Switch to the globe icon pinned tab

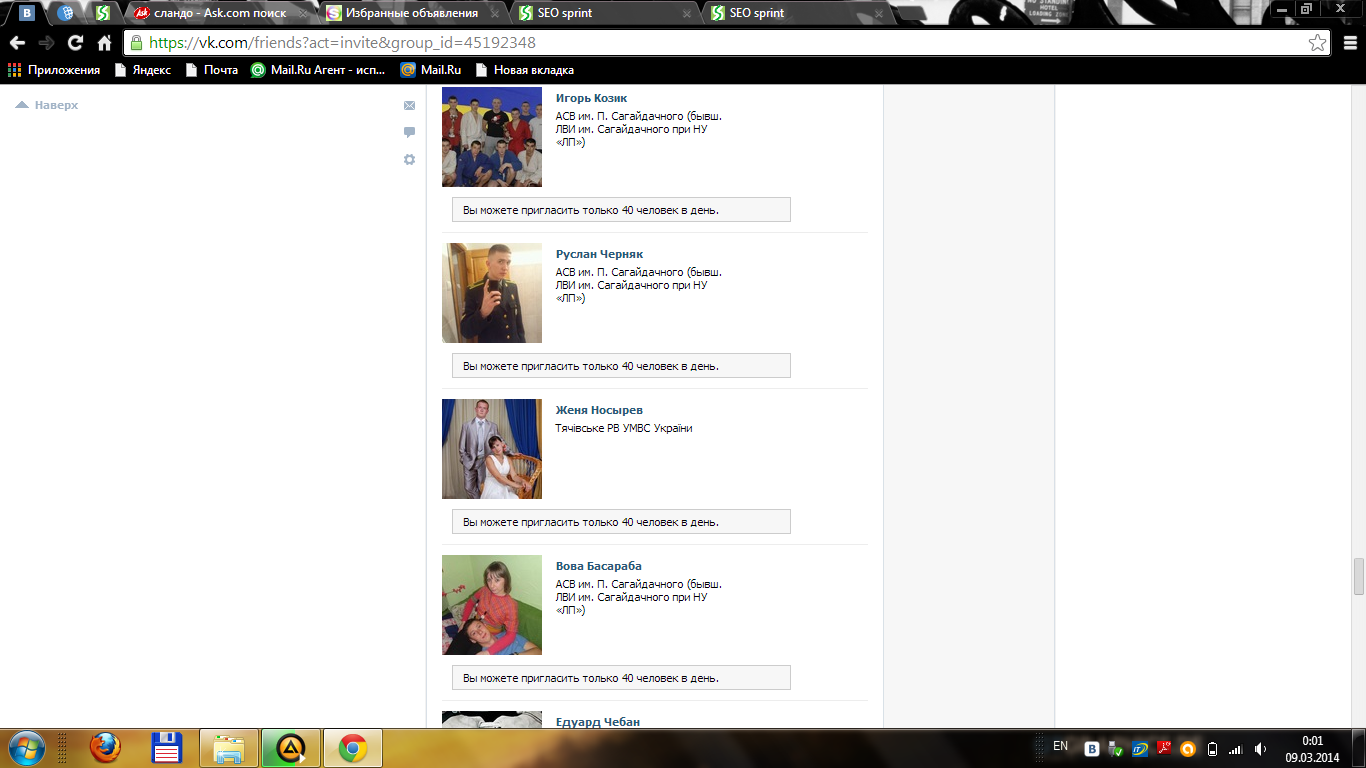pos(66,13)
